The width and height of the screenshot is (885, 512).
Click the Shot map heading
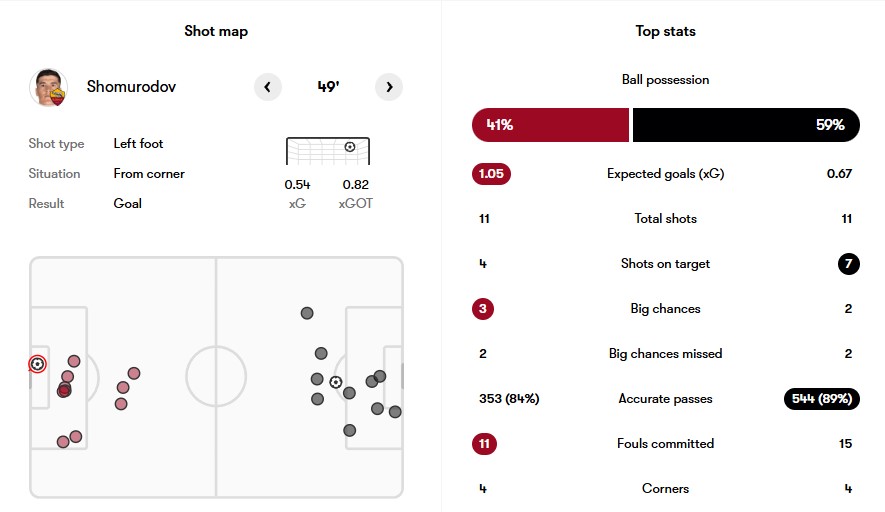[x=216, y=31]
